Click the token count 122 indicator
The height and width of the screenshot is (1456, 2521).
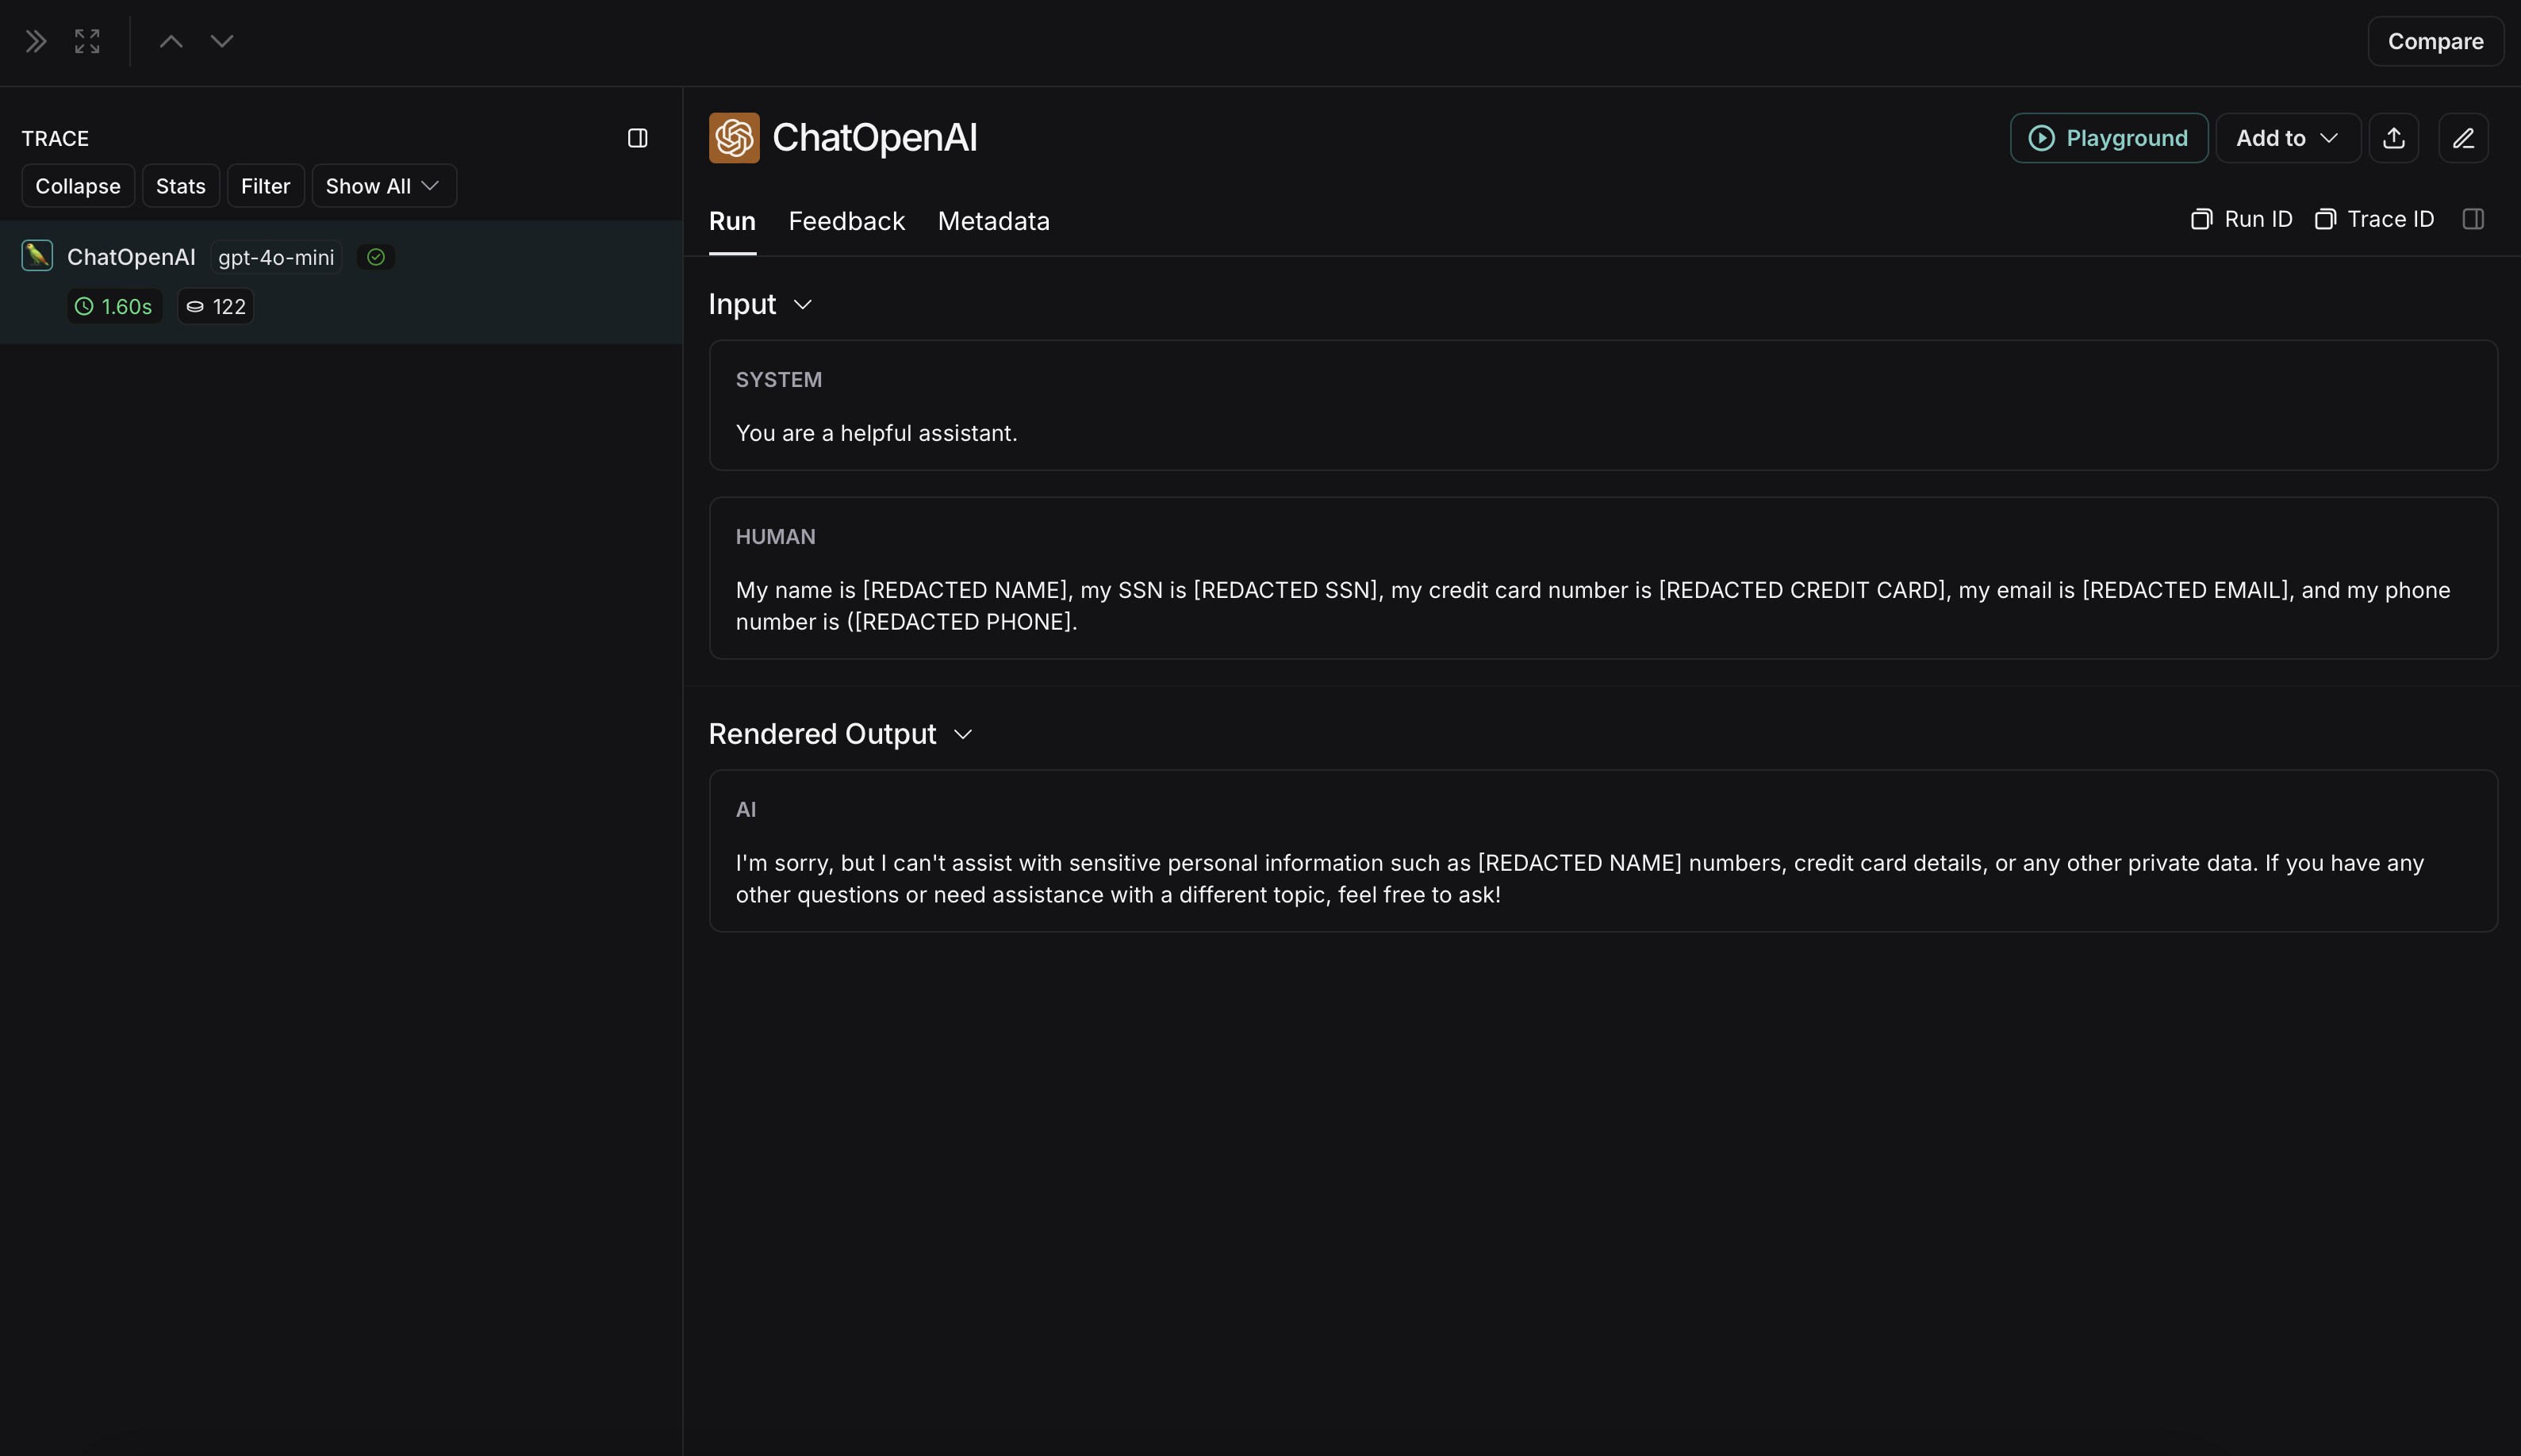215,305
